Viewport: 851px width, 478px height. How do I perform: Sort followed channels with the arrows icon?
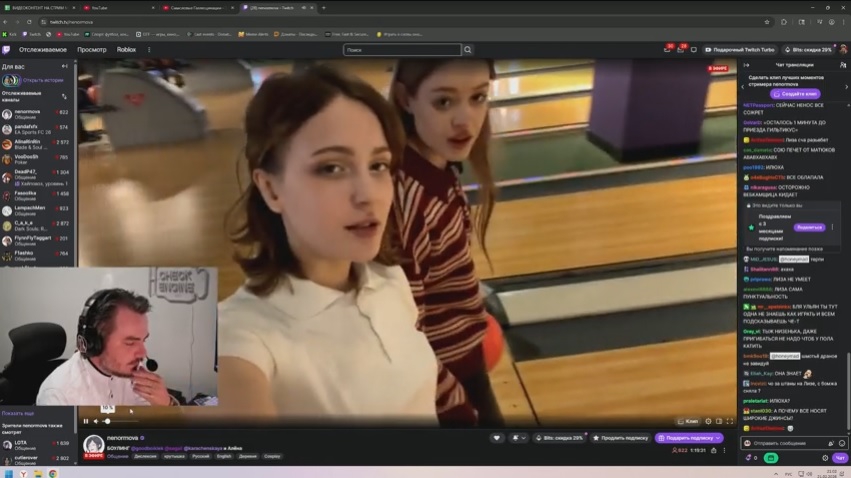pos(64,97)
